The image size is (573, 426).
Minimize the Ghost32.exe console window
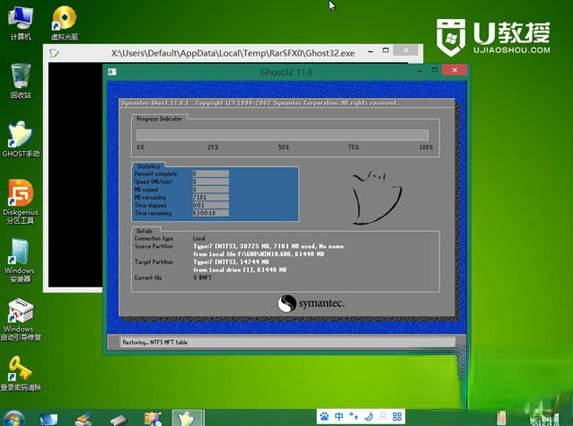click(371, 52)
